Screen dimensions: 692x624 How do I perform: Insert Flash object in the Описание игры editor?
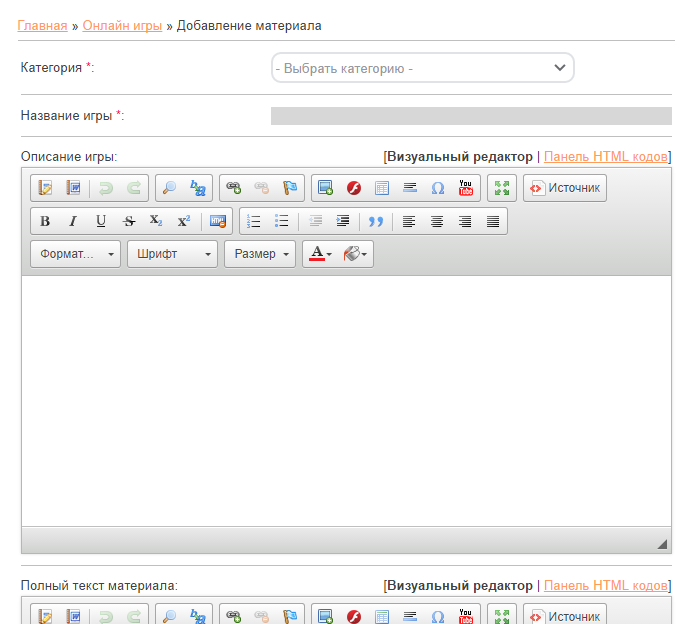[354, 188]
